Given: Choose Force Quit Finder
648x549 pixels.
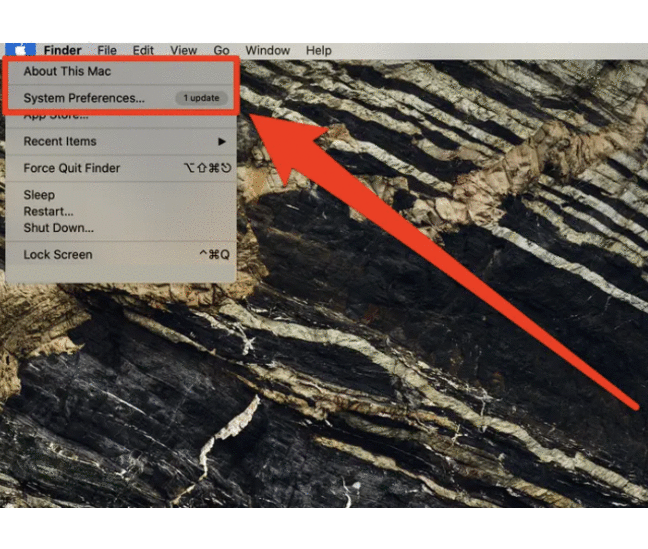Looking at the screenshot, I should point(72,168).
